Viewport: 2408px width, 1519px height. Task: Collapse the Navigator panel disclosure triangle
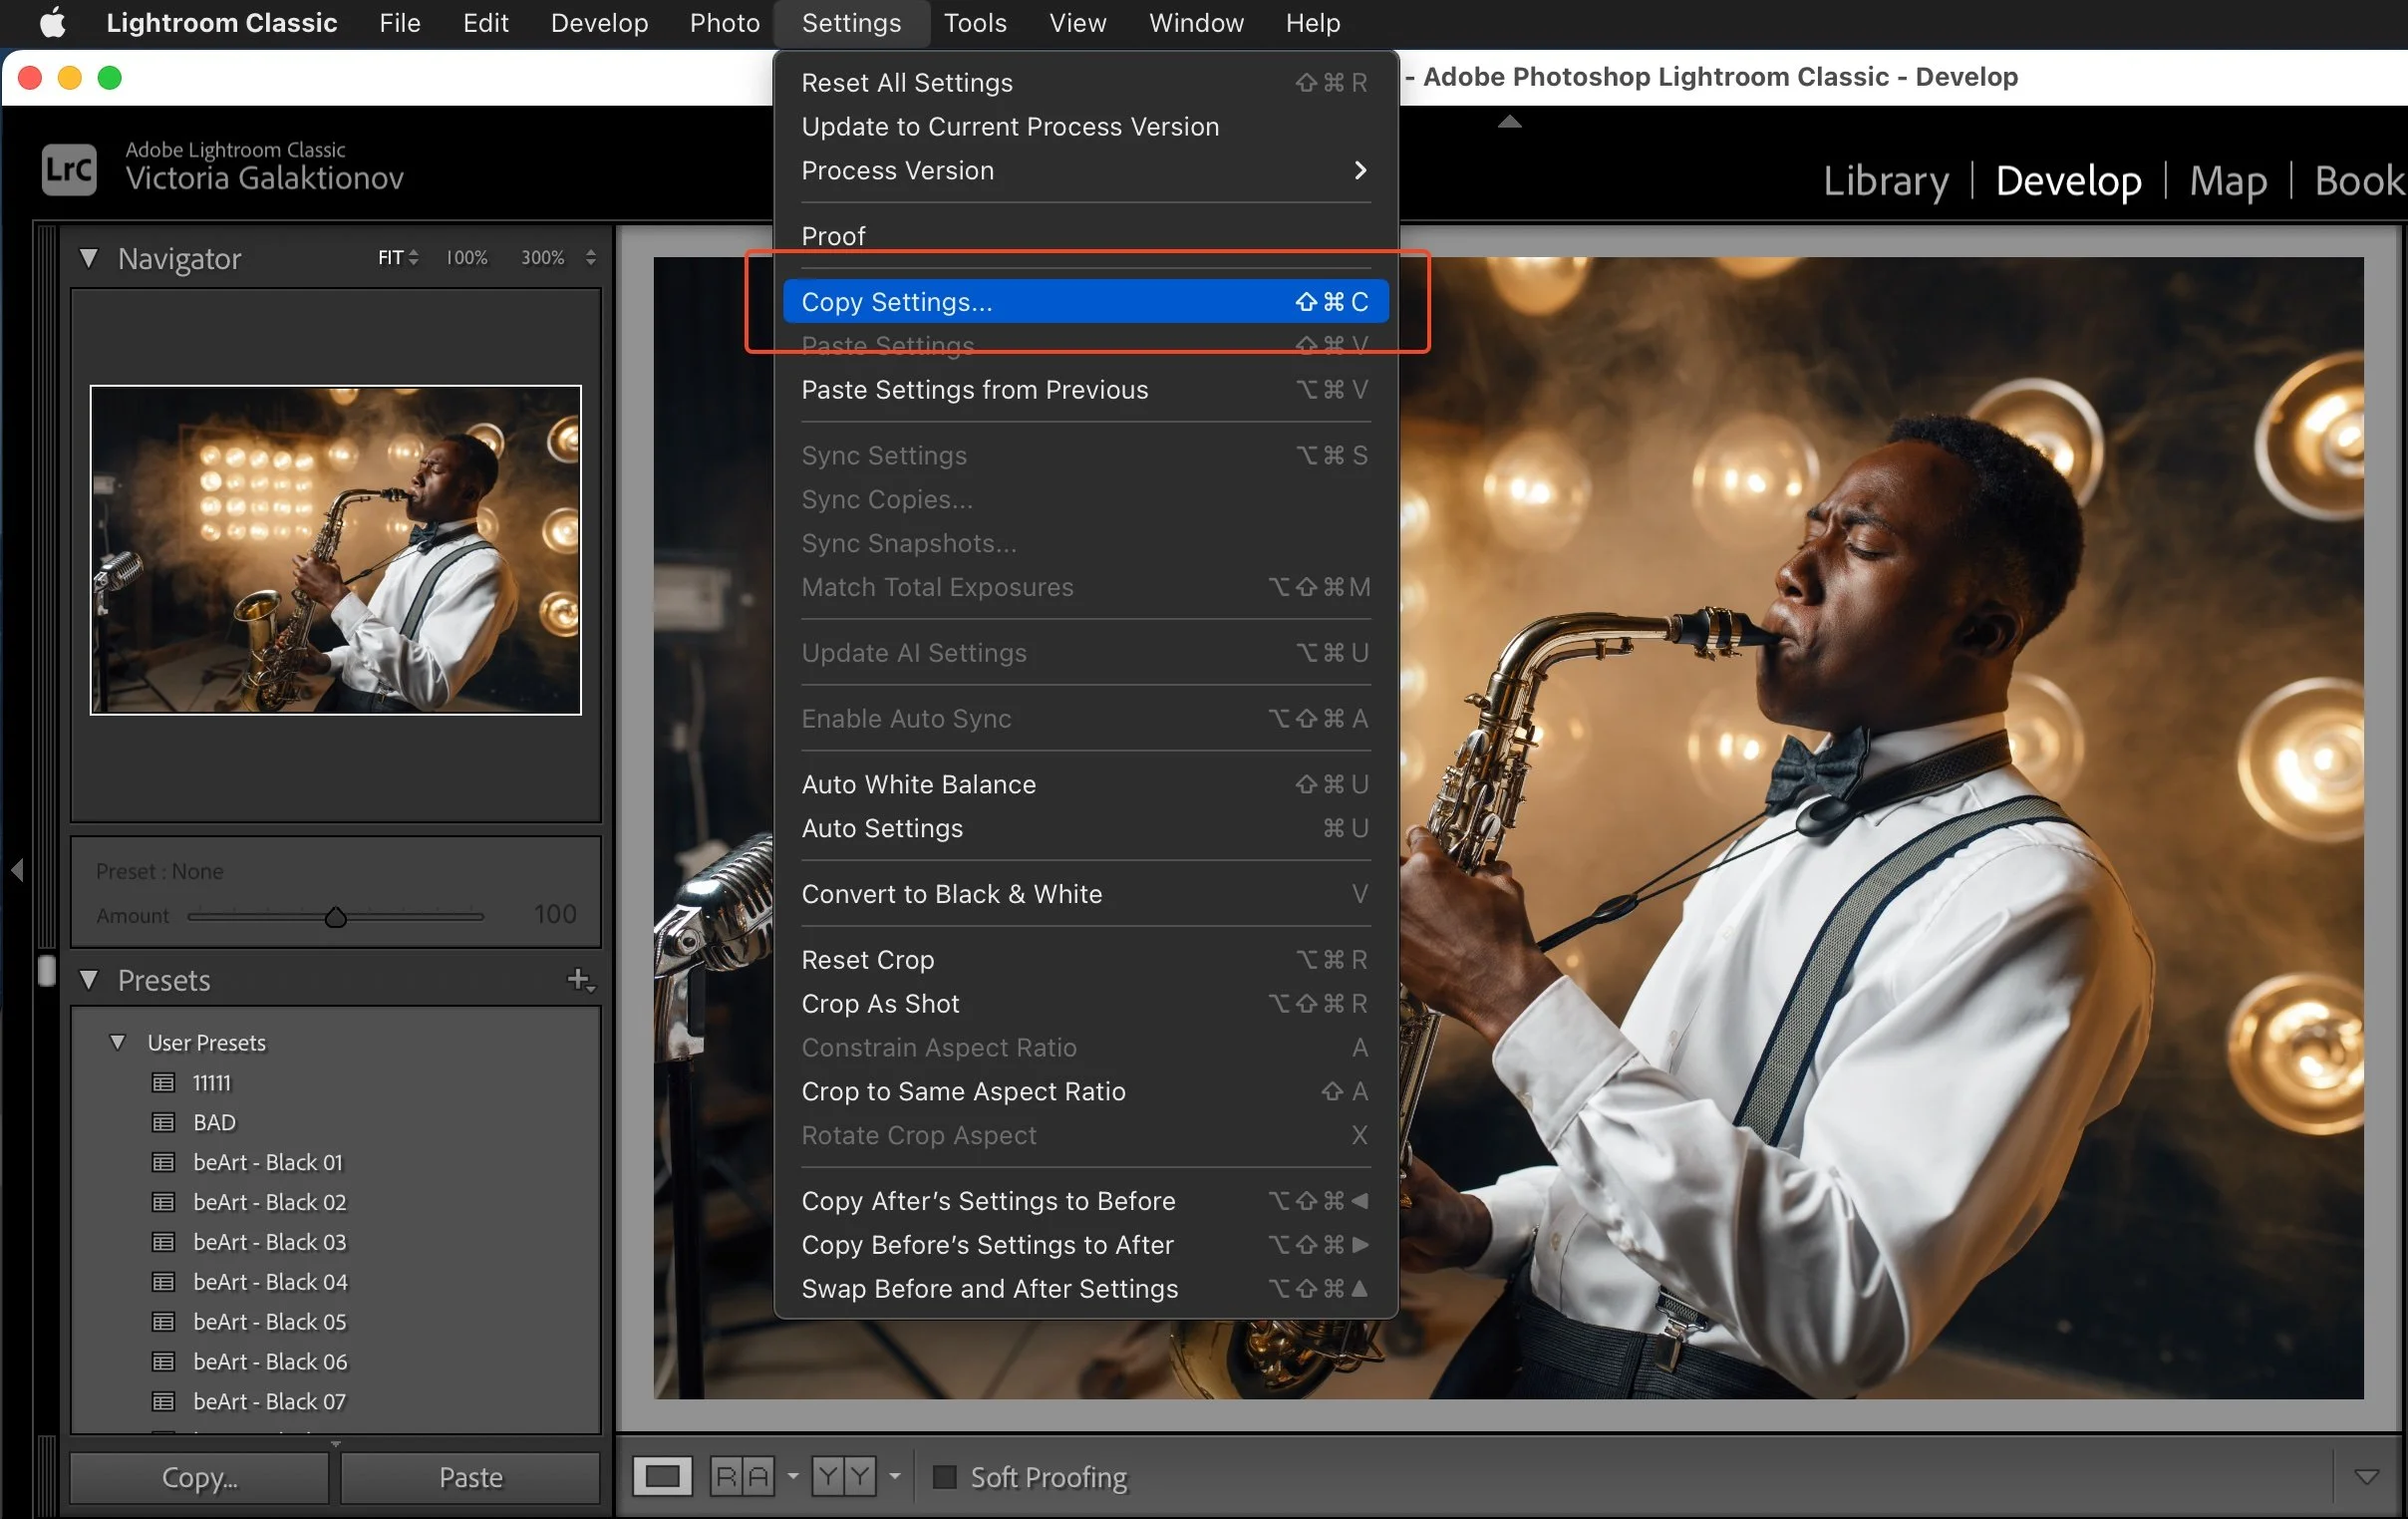[89, 259]
